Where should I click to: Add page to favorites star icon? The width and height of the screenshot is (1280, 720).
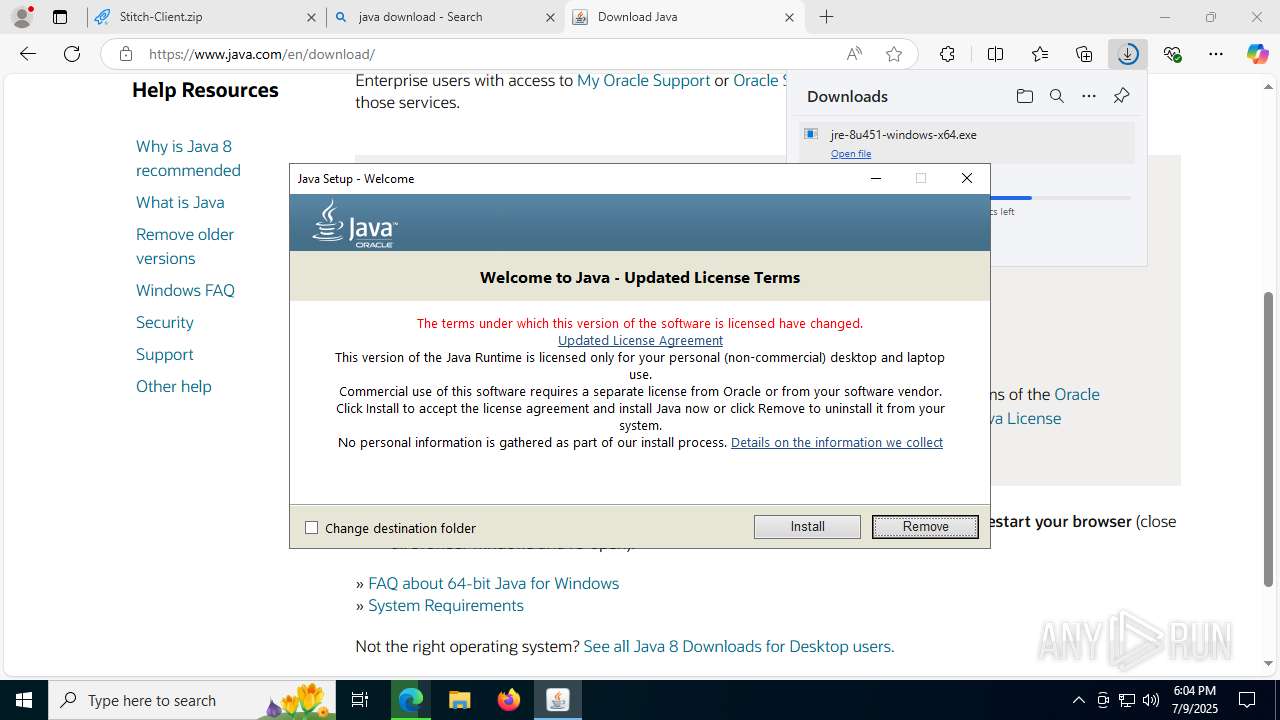coord(894,54)
